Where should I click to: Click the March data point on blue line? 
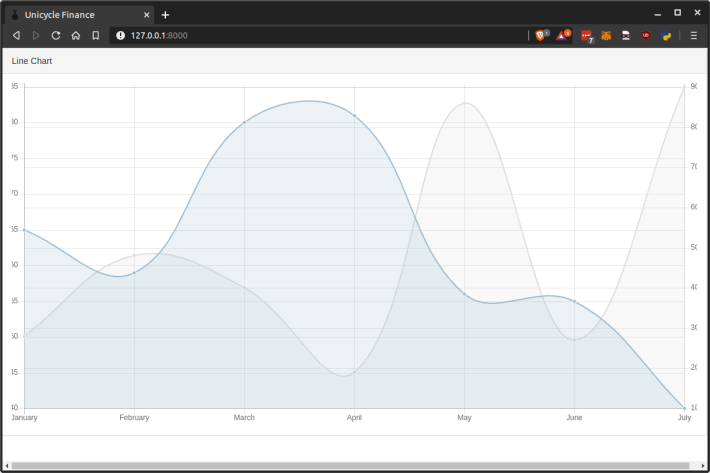pos(244,122)
